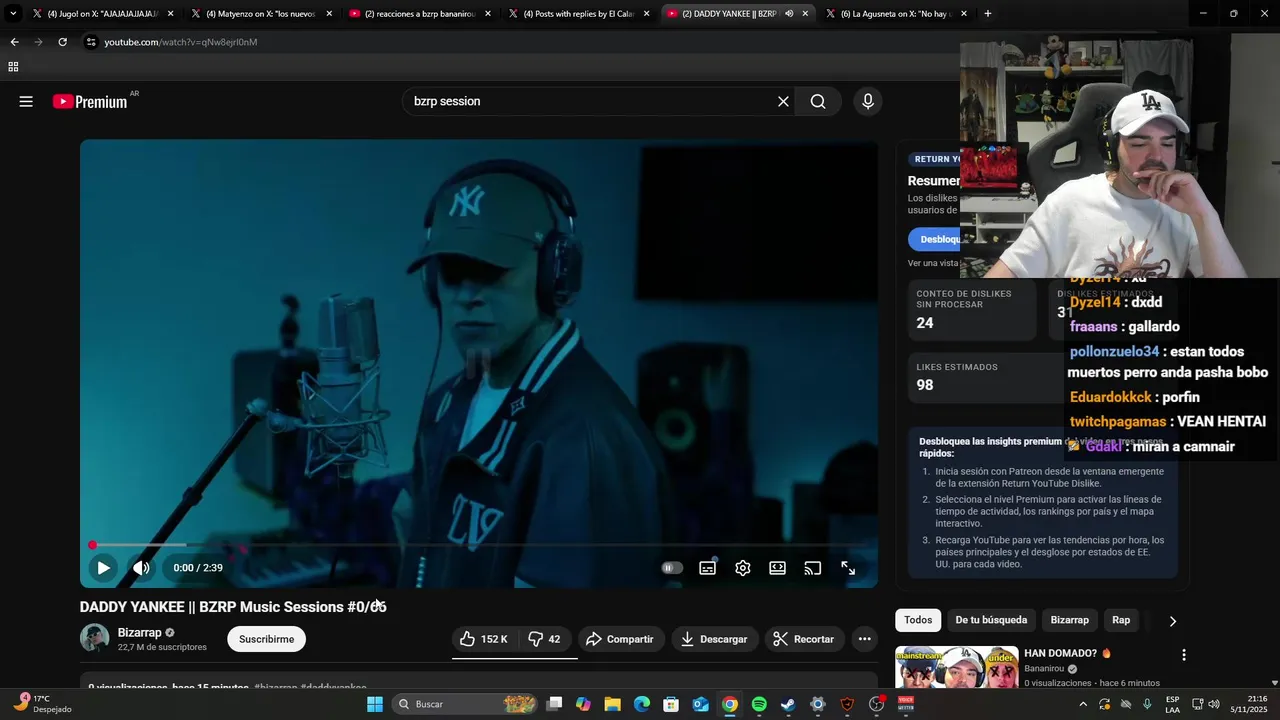Like the video with 152 K likes

(x=484, y=639)
